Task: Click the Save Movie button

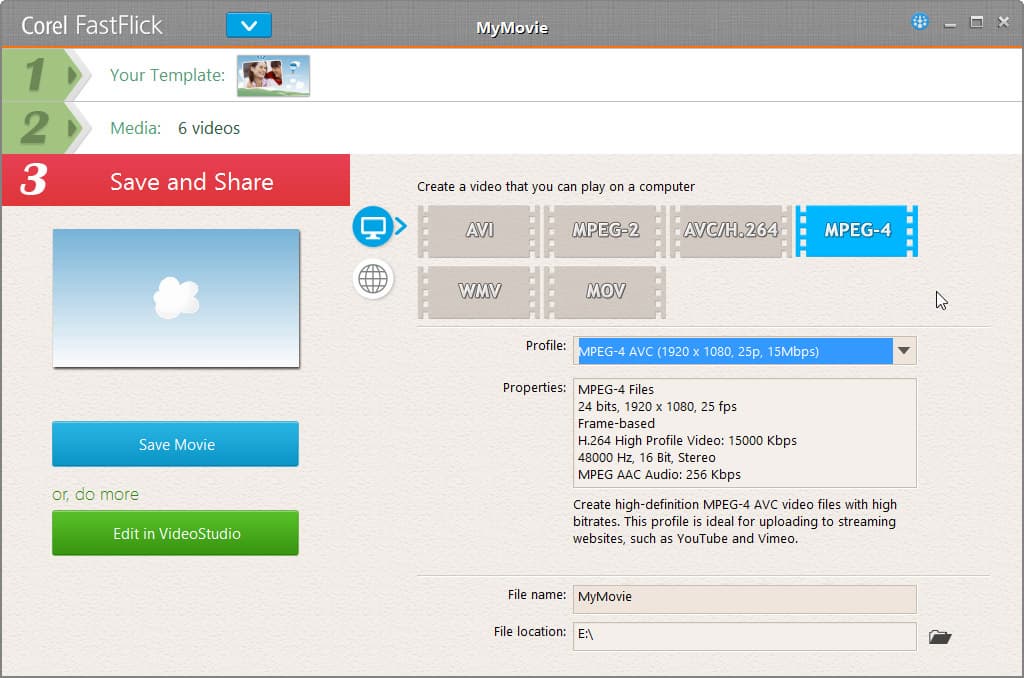Action: coord(176,444)
